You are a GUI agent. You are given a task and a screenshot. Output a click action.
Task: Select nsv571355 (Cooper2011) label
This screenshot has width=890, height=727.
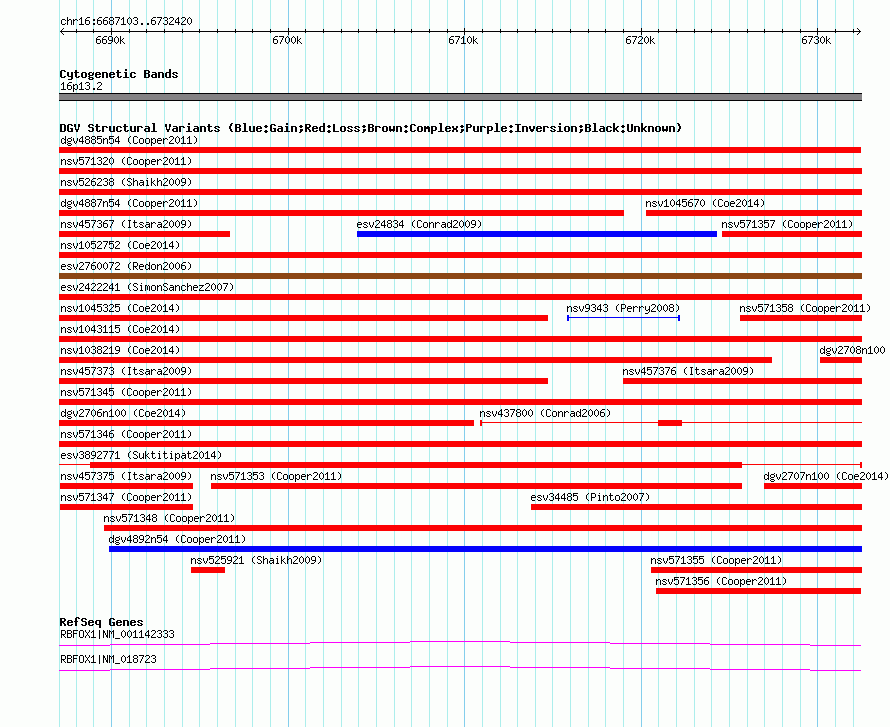pyautogui.click(x=716, y=560)
